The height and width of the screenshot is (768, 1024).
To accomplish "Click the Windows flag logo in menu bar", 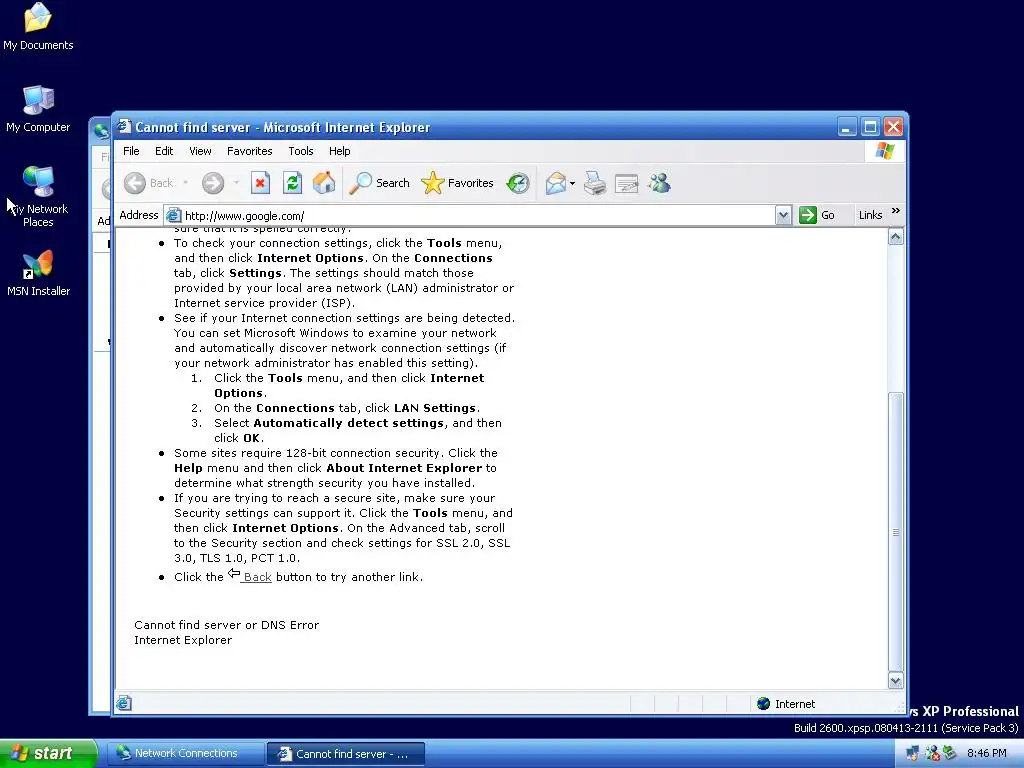I will point(885,151).
